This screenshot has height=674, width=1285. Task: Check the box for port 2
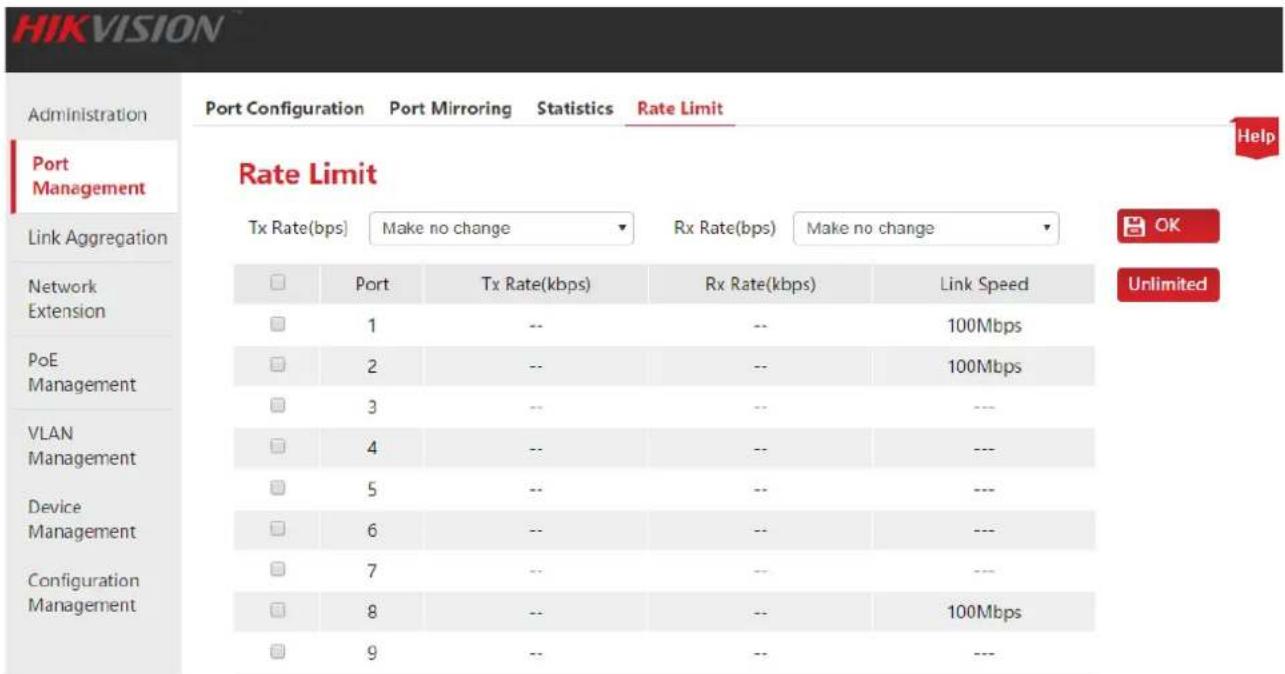[278, 366]
